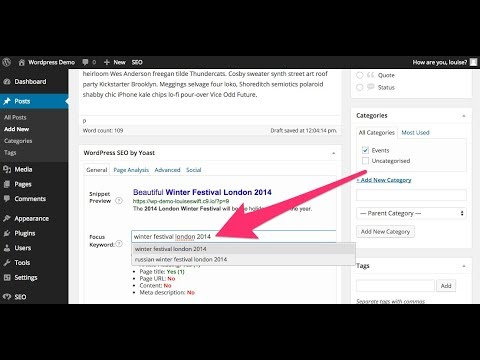Collapse the WordPress SEO by Yoast panel
The height and width of the screenshot is (360, 480).
pyautogui.click(x=333, y=153)
